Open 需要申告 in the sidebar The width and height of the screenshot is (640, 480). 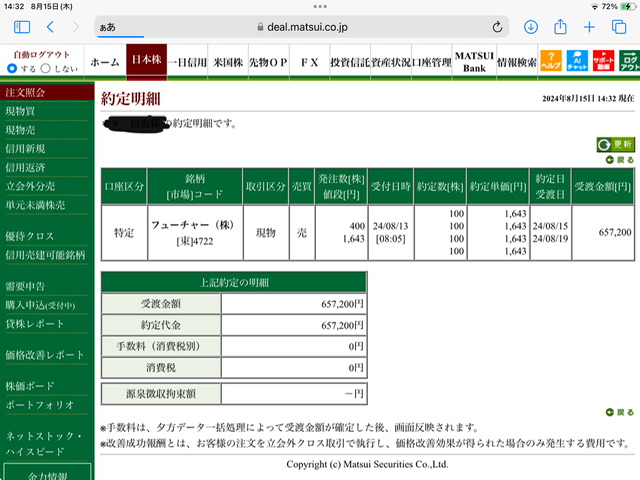pos(25,286)
